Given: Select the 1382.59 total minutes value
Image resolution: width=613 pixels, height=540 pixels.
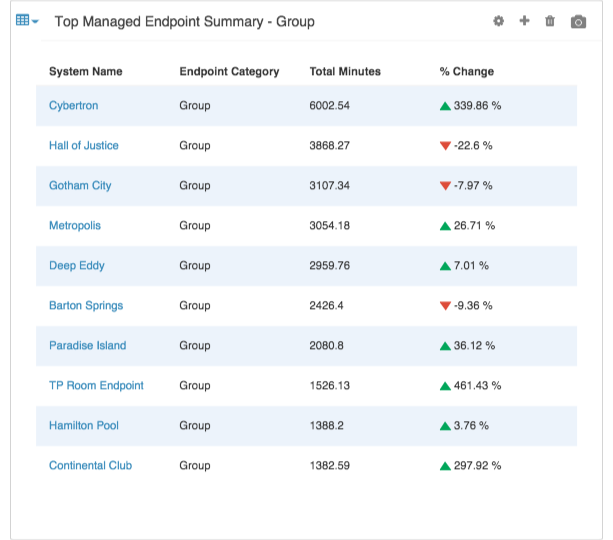Looking at the screenshot, I should 330,465.
